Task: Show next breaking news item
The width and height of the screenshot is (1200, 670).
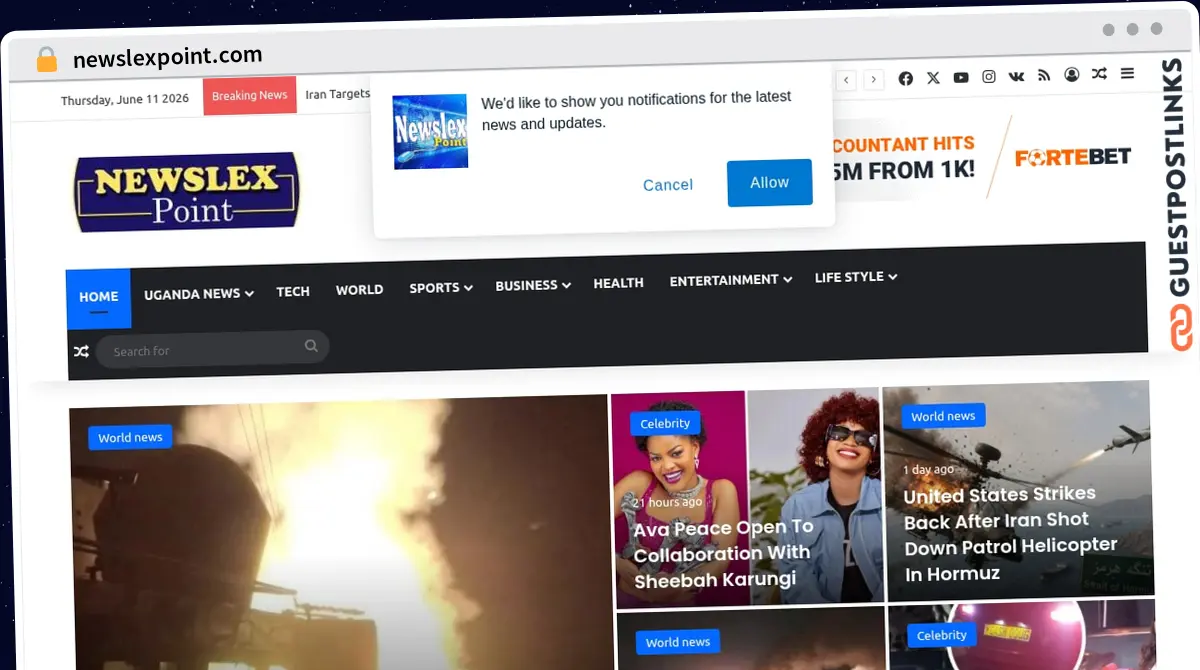Action: 874,80
